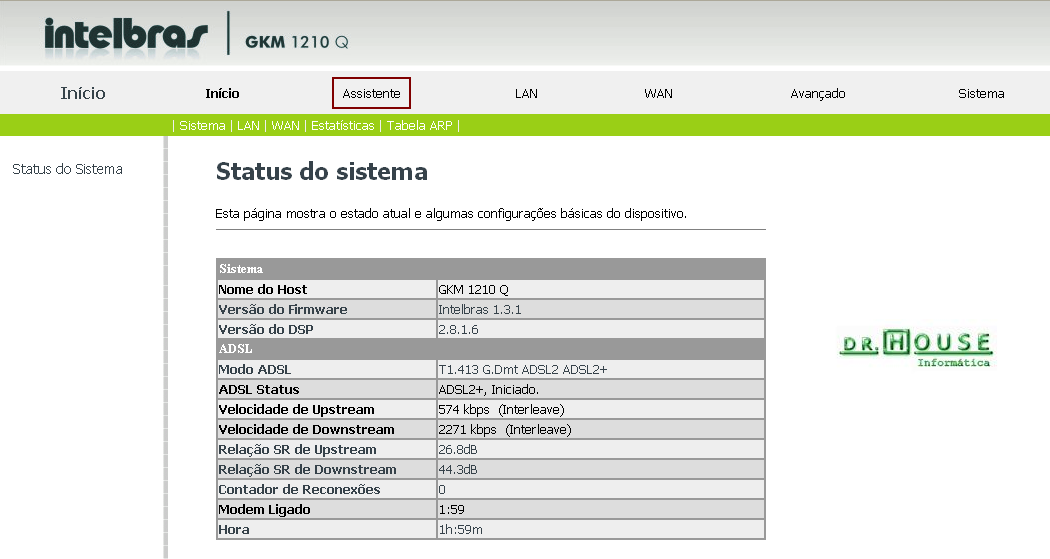Image resolution: width=1050 pixels, height=559 pixels.
Task: Click the 'Relação SR de Downstream' label
Action: click(307, 470)
